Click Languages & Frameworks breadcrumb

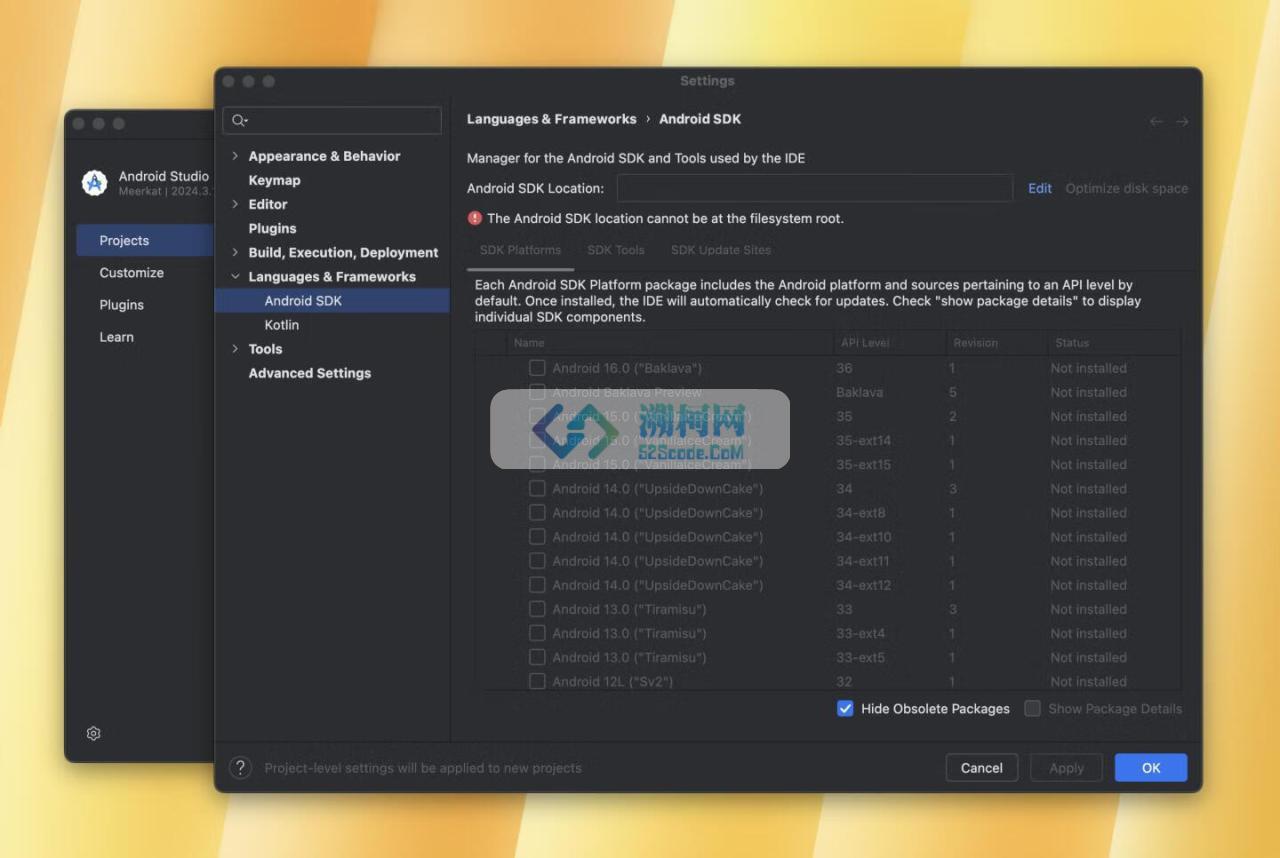551,119
